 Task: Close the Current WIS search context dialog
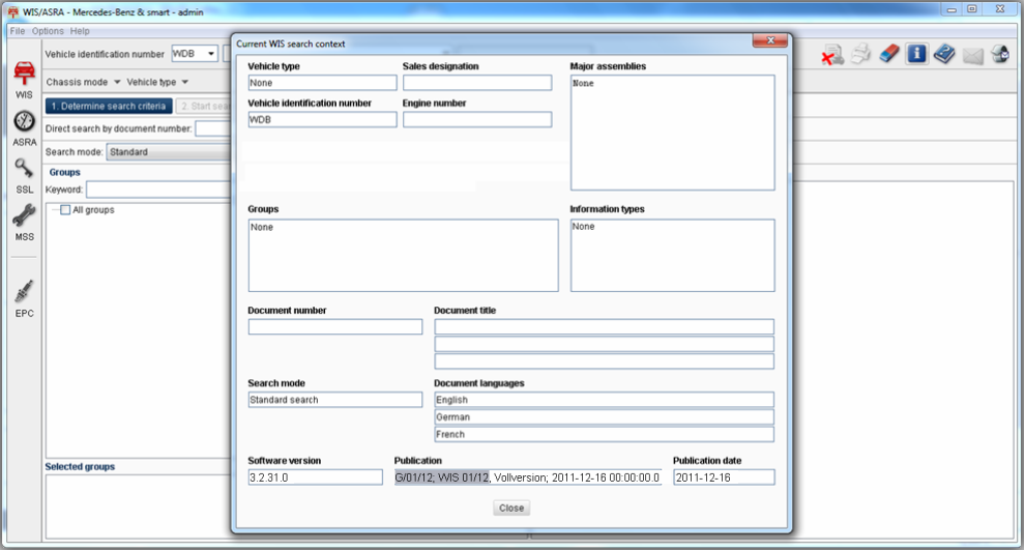tap(770, 40)
